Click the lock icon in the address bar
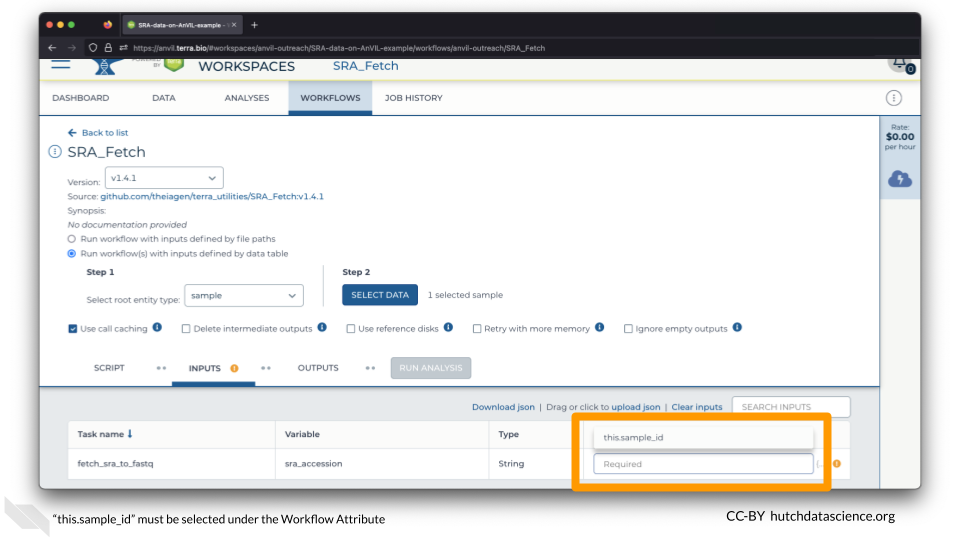Screen dimensions: 960x540 [x=108, y=48]
